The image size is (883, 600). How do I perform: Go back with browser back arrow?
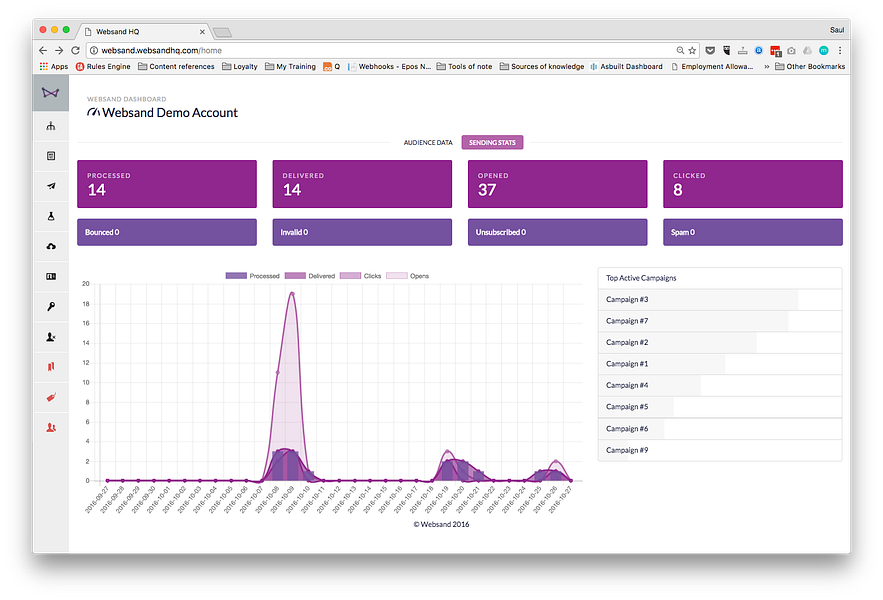pos(43,50)
